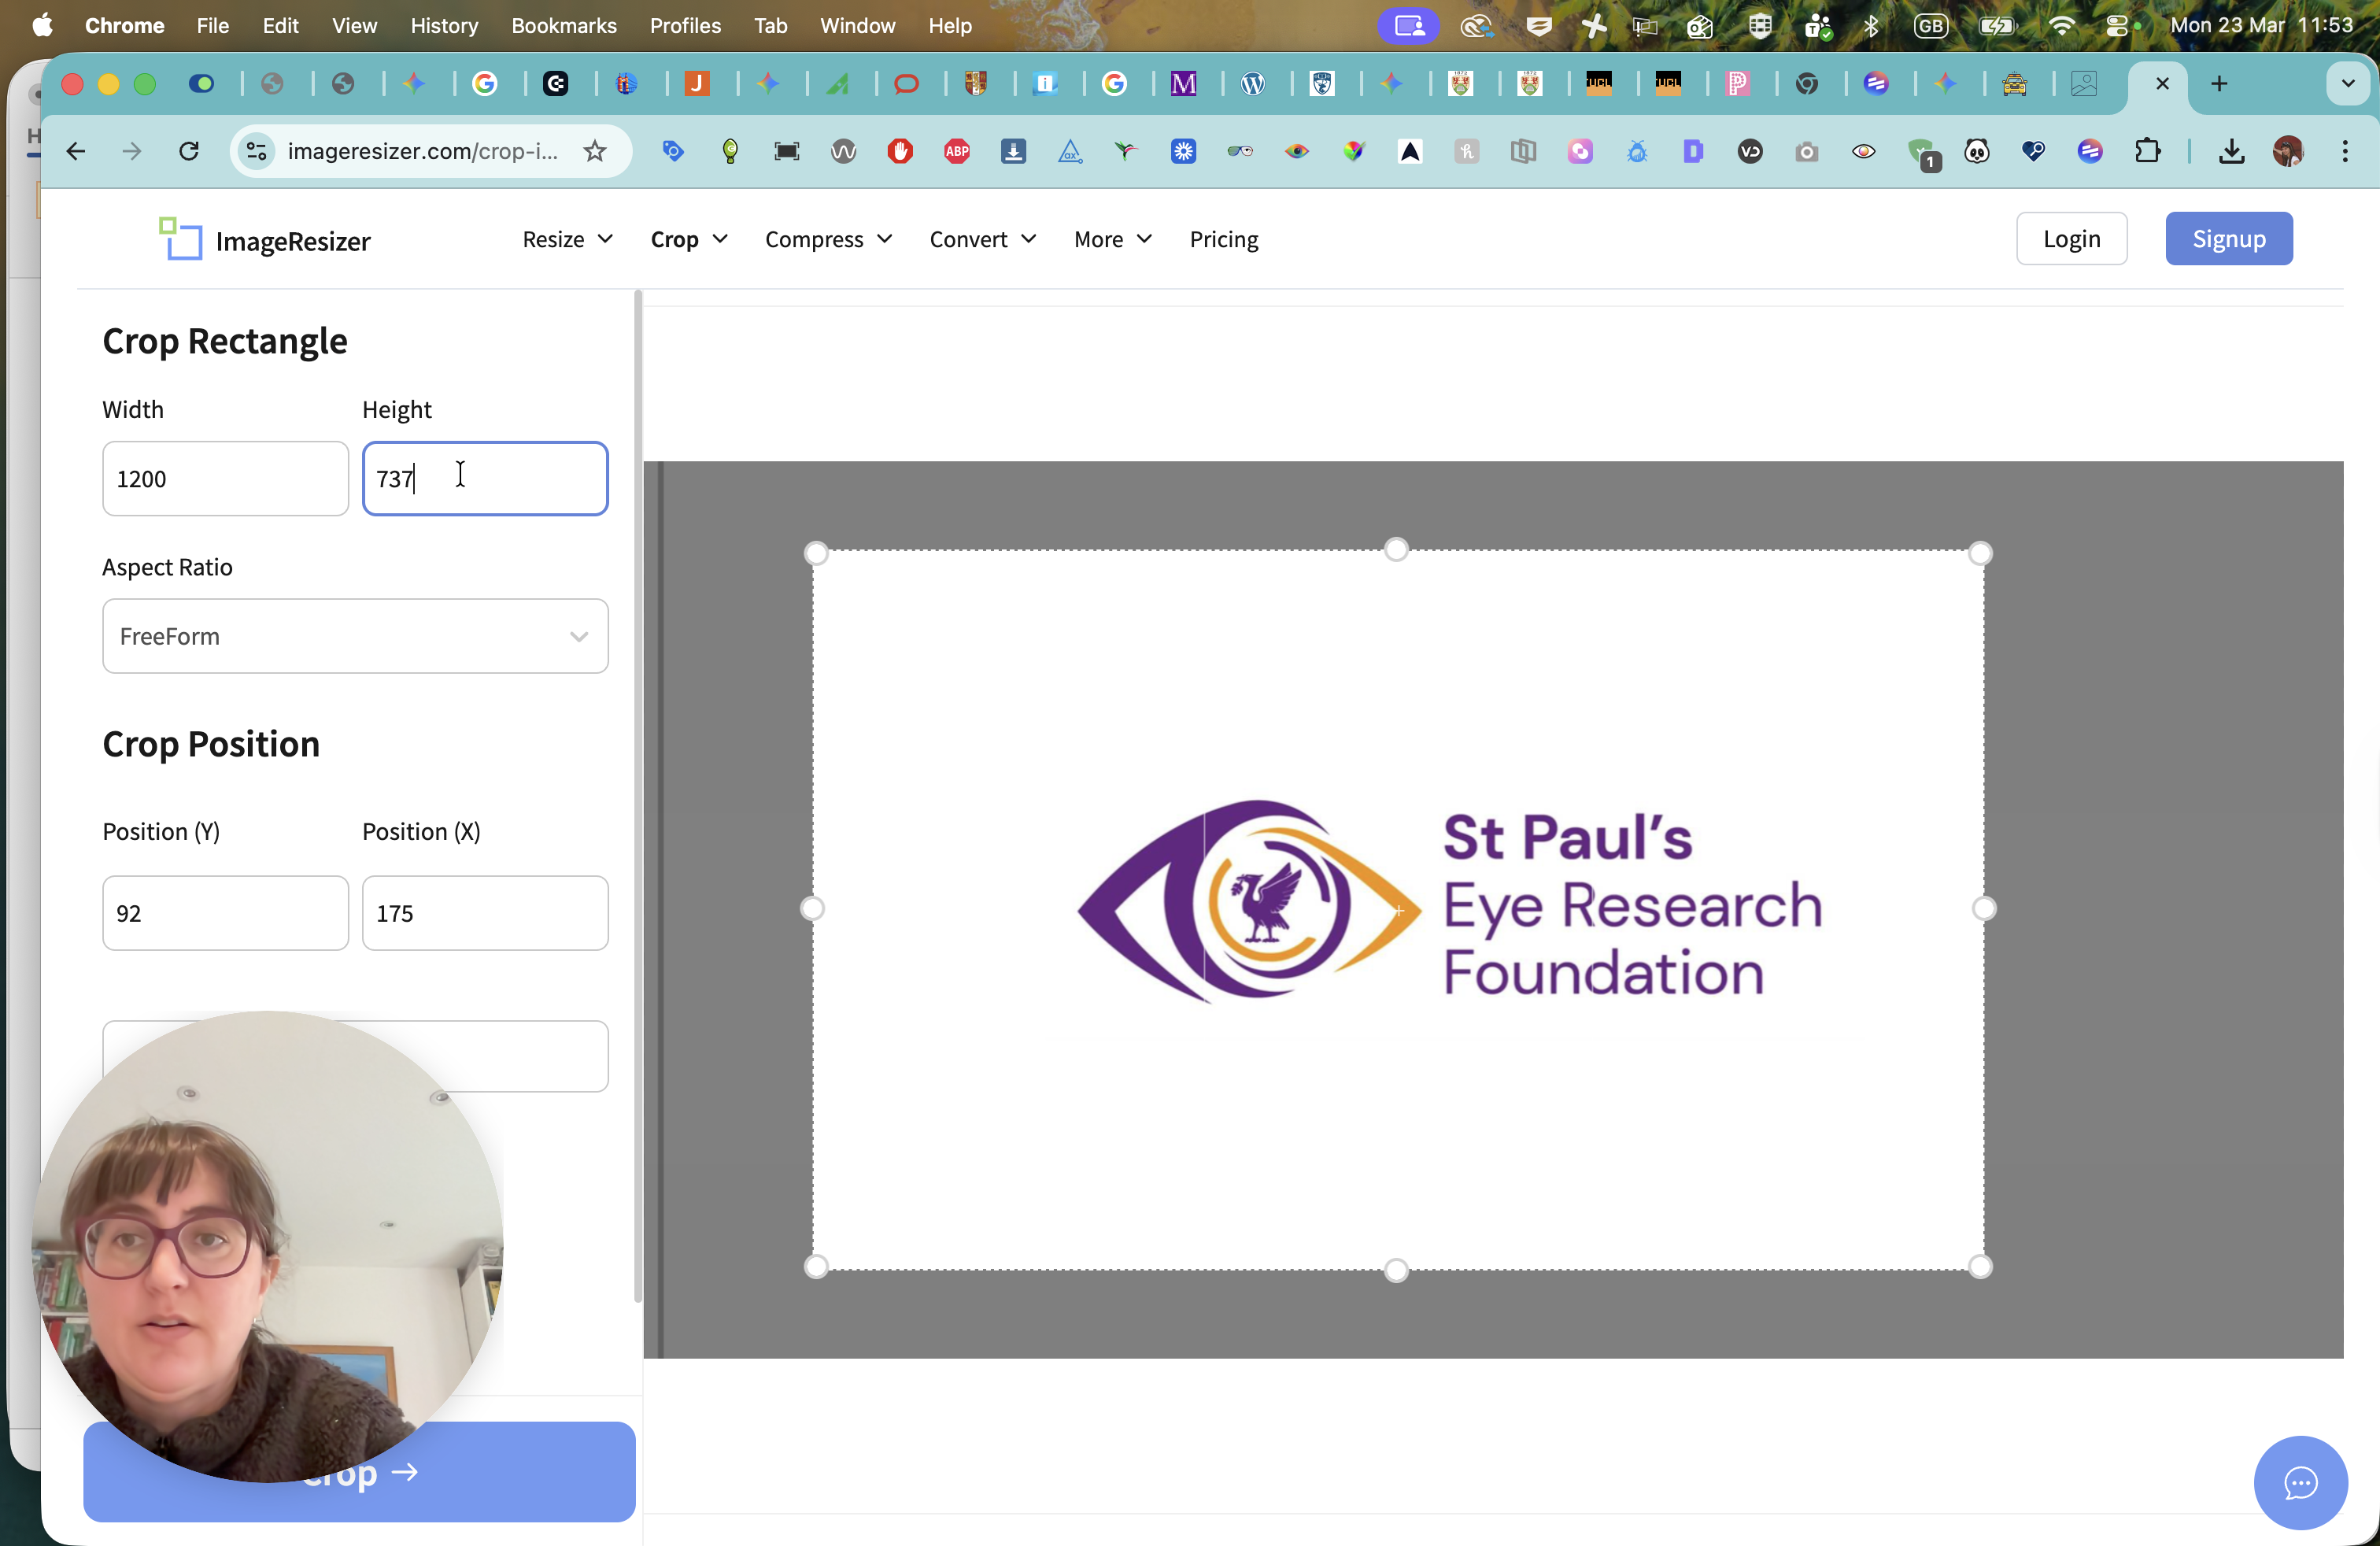Click the Width input field
Image resolution: width=2380 pixels, height=1546 pixels.
pos(225,478)
